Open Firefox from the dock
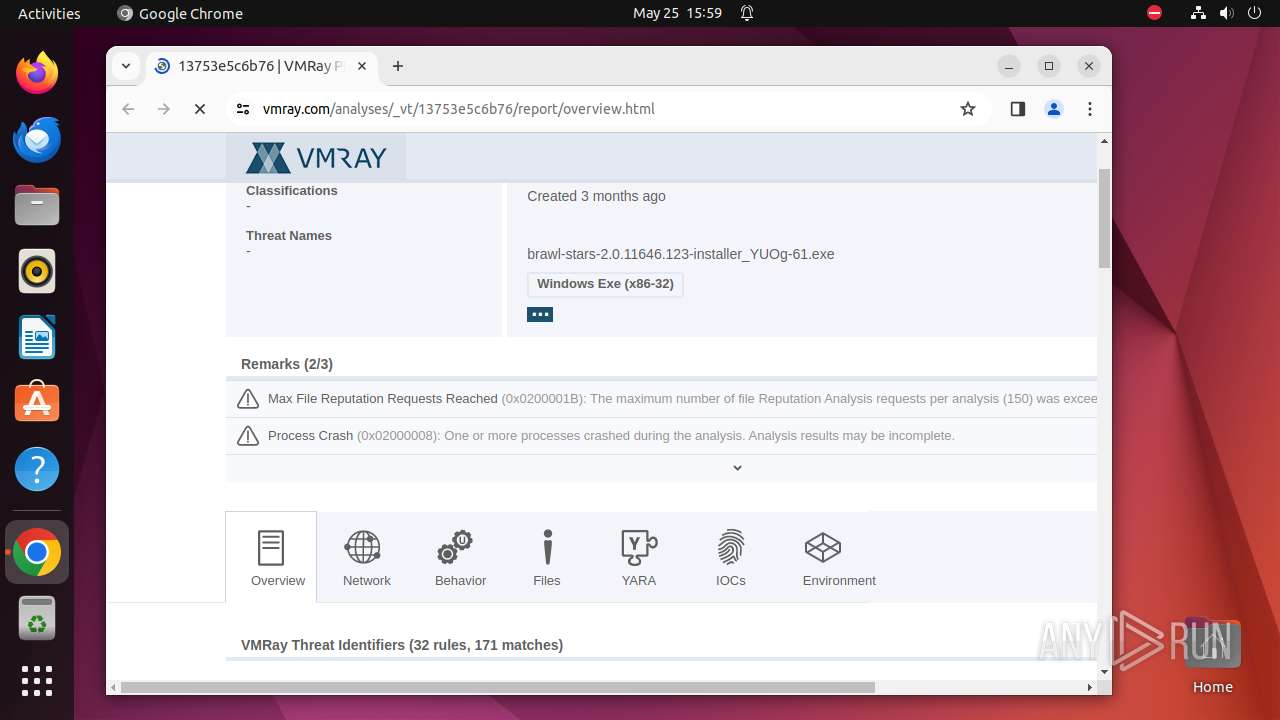 click(37, 73)
